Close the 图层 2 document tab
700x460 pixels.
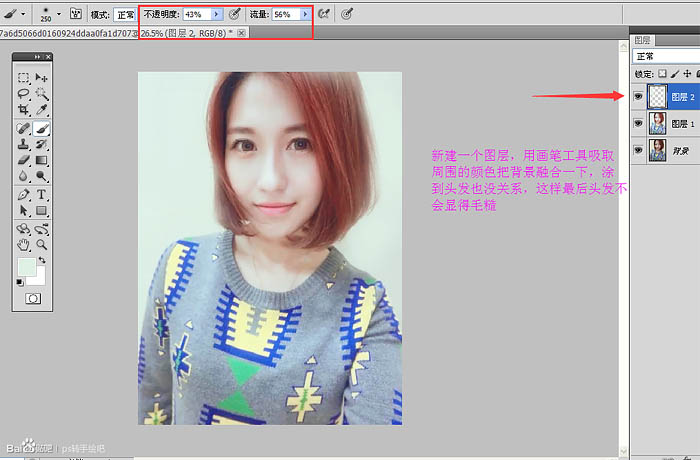242,33
